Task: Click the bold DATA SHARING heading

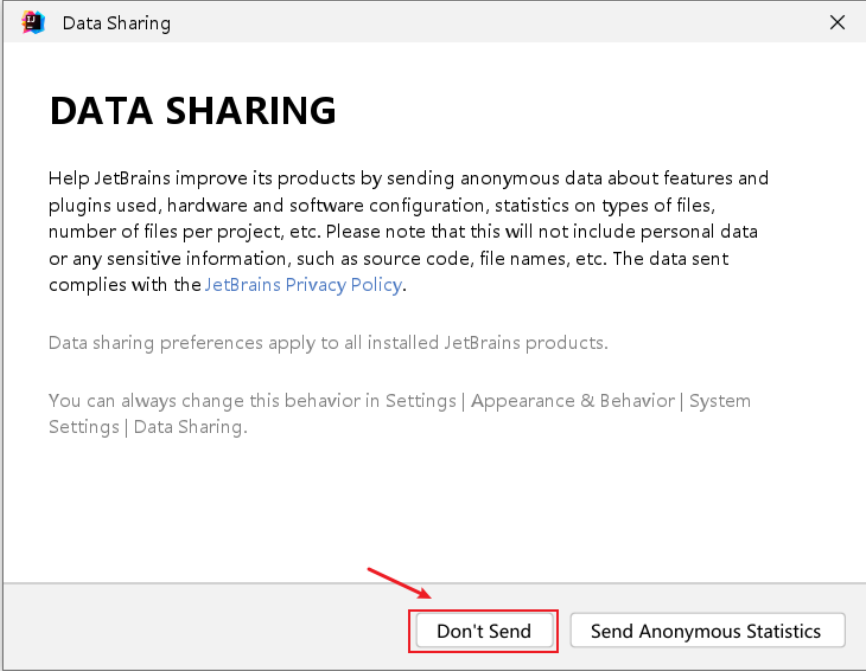Action: click(x=193, y=111)
